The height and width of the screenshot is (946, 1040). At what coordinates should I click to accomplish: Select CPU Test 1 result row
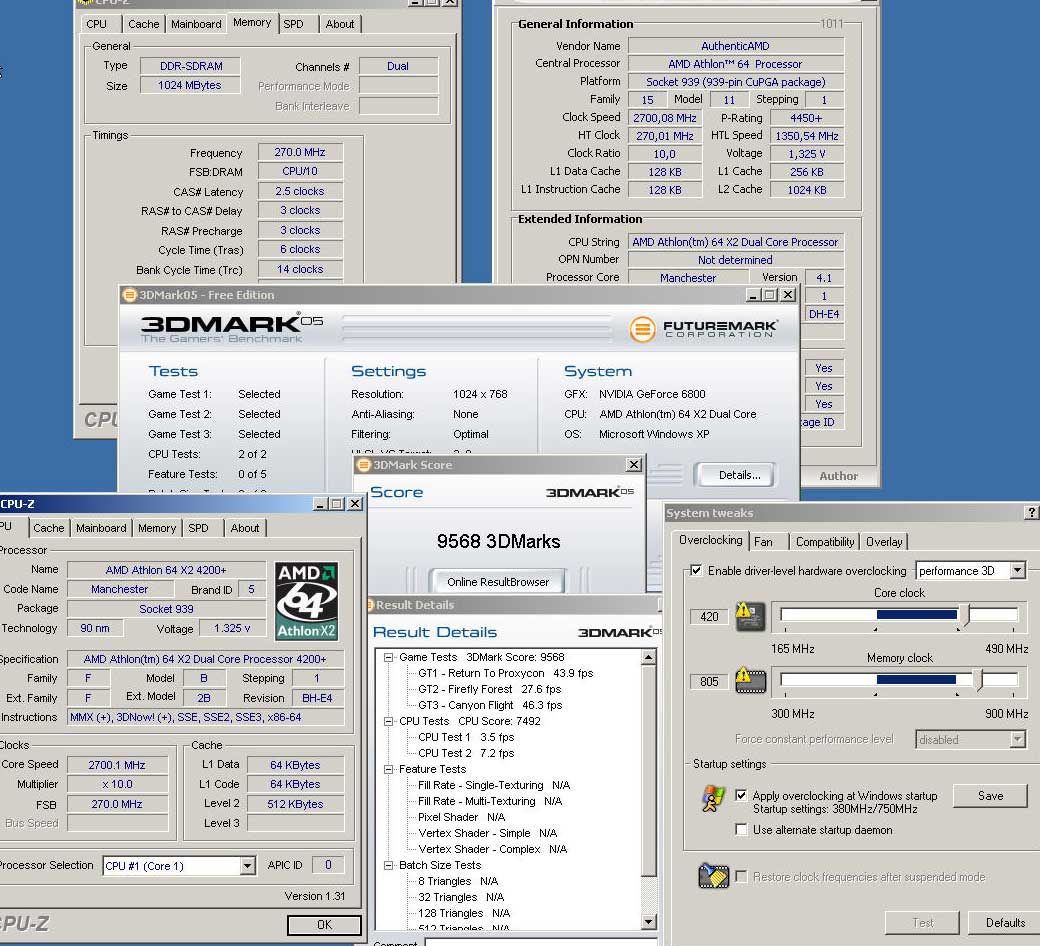(x=466, y=737)
